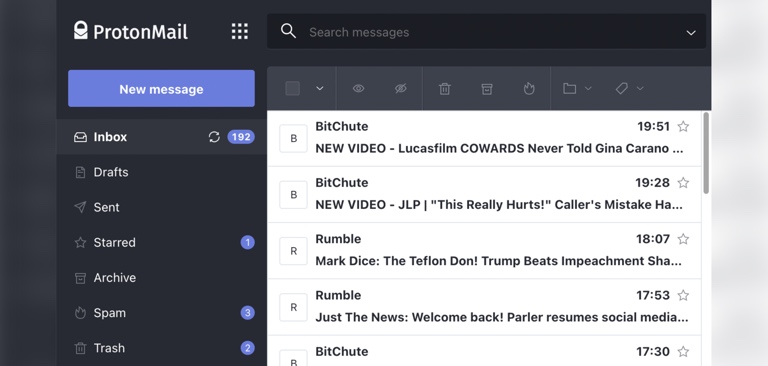Viewport: 768px width, 366px height.
Task: Refresh inbox with circular arrows icon
Action: [x=214, y=137]
